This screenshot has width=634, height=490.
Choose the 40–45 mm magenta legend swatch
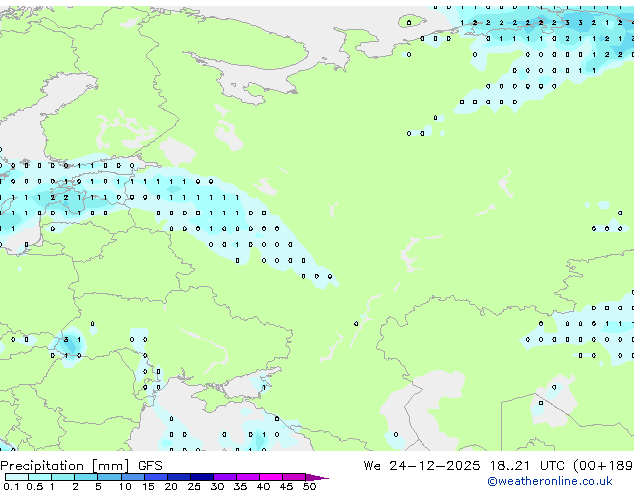[271, 477]
